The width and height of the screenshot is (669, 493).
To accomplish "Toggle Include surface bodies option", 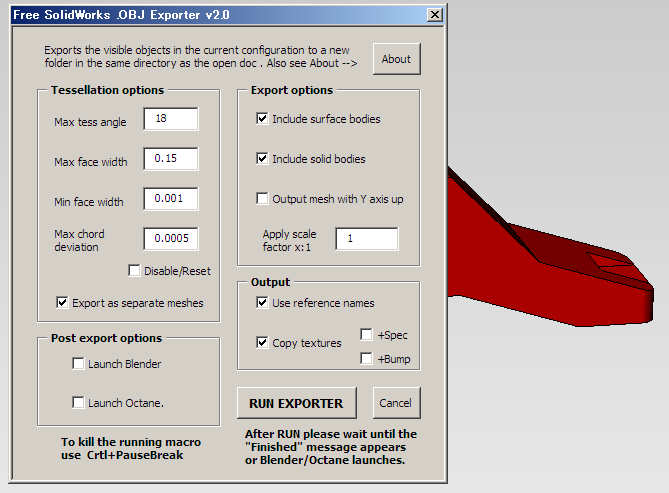I will [263, 119].
